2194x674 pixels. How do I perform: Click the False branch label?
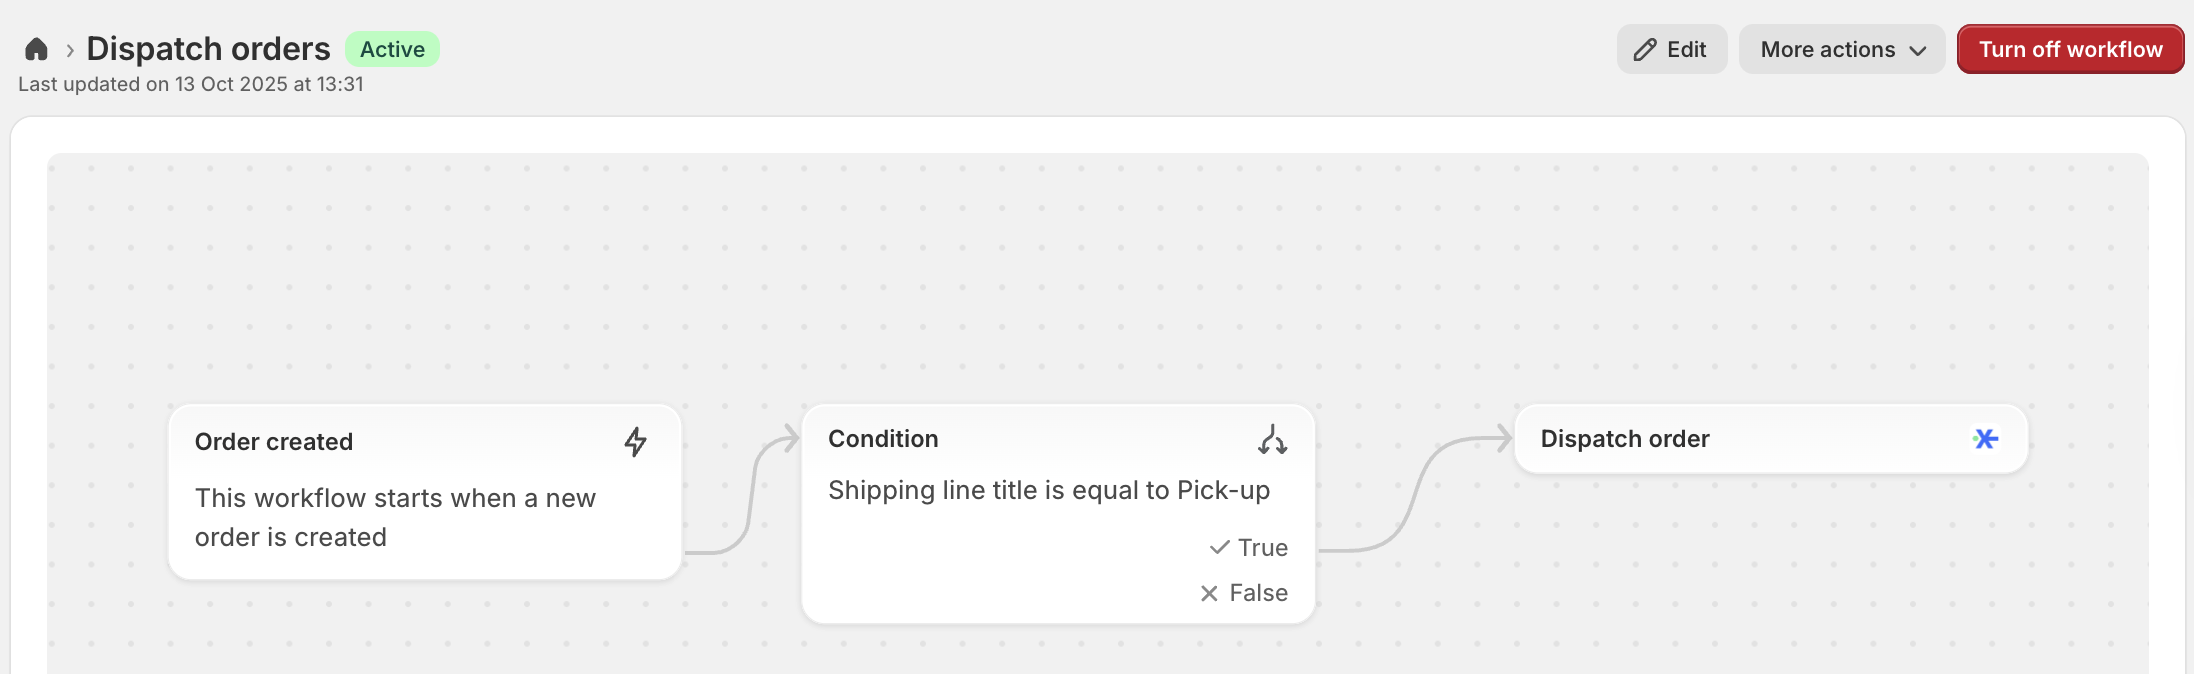coord(1258,593)
